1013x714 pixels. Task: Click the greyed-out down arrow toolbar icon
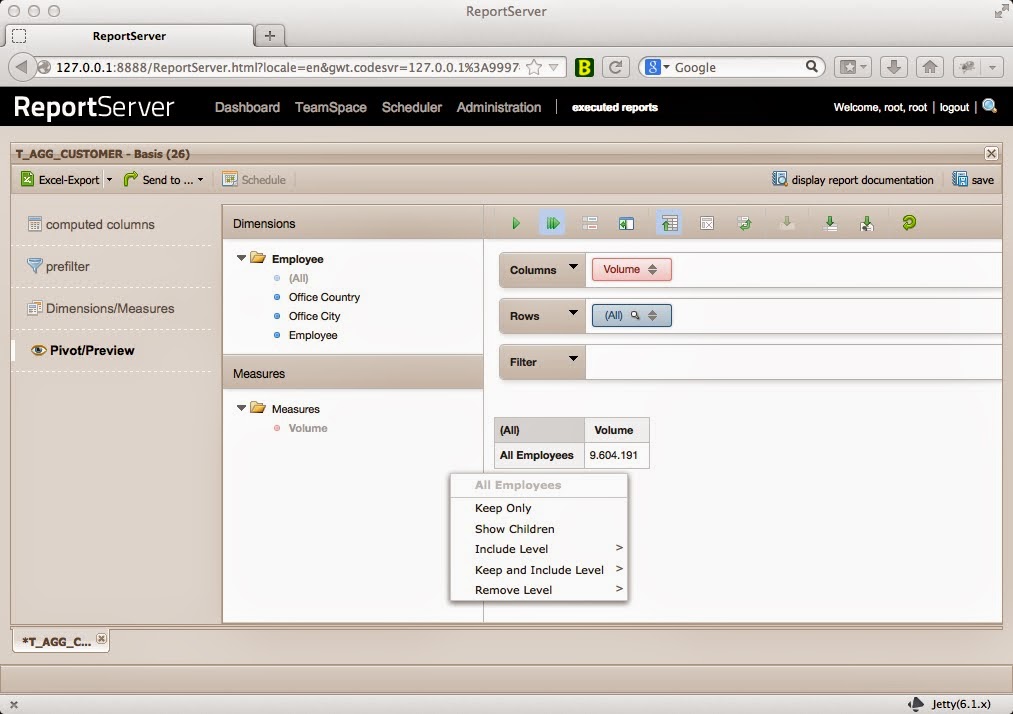[x=786, y=224]
